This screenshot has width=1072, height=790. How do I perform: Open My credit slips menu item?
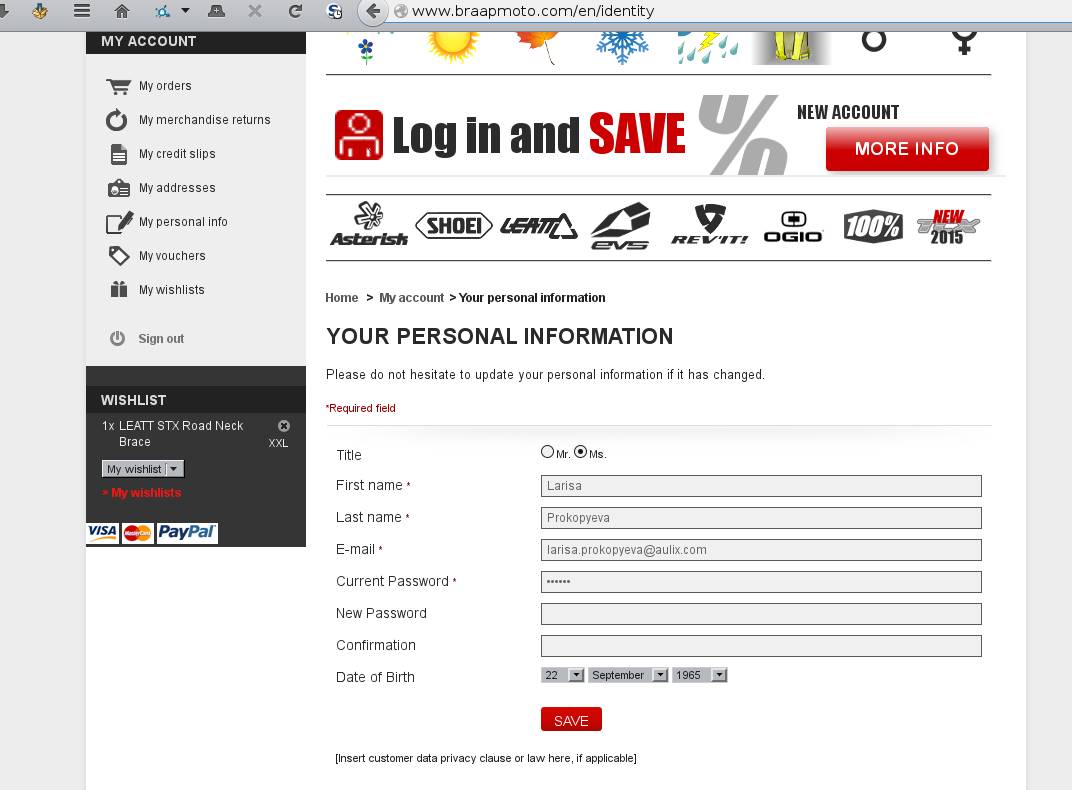(177, 154)
